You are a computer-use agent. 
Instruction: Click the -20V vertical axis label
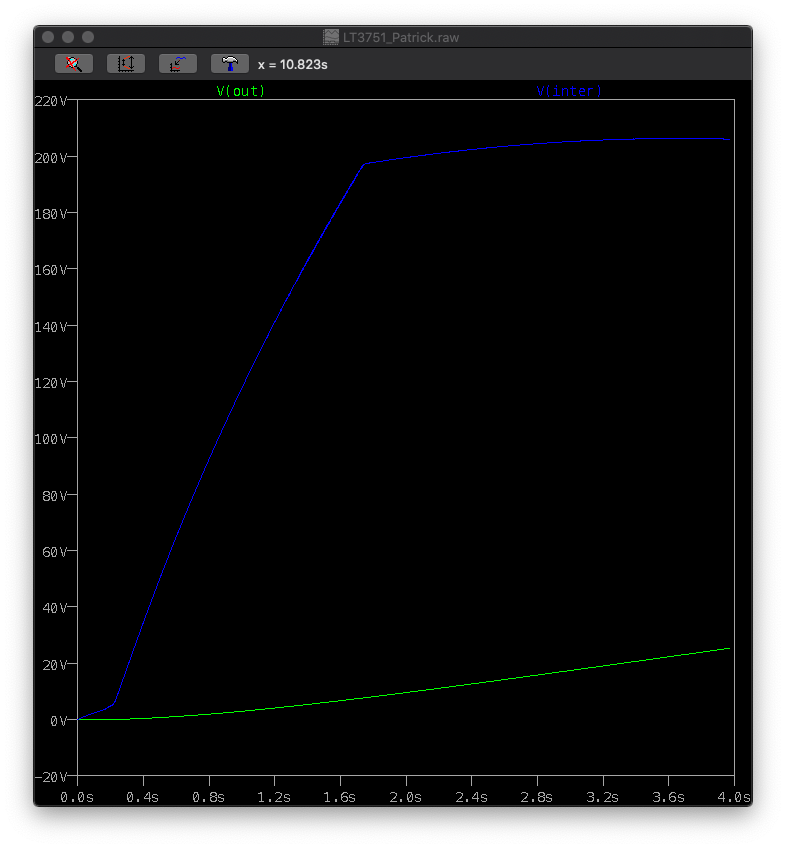[51, 777]
